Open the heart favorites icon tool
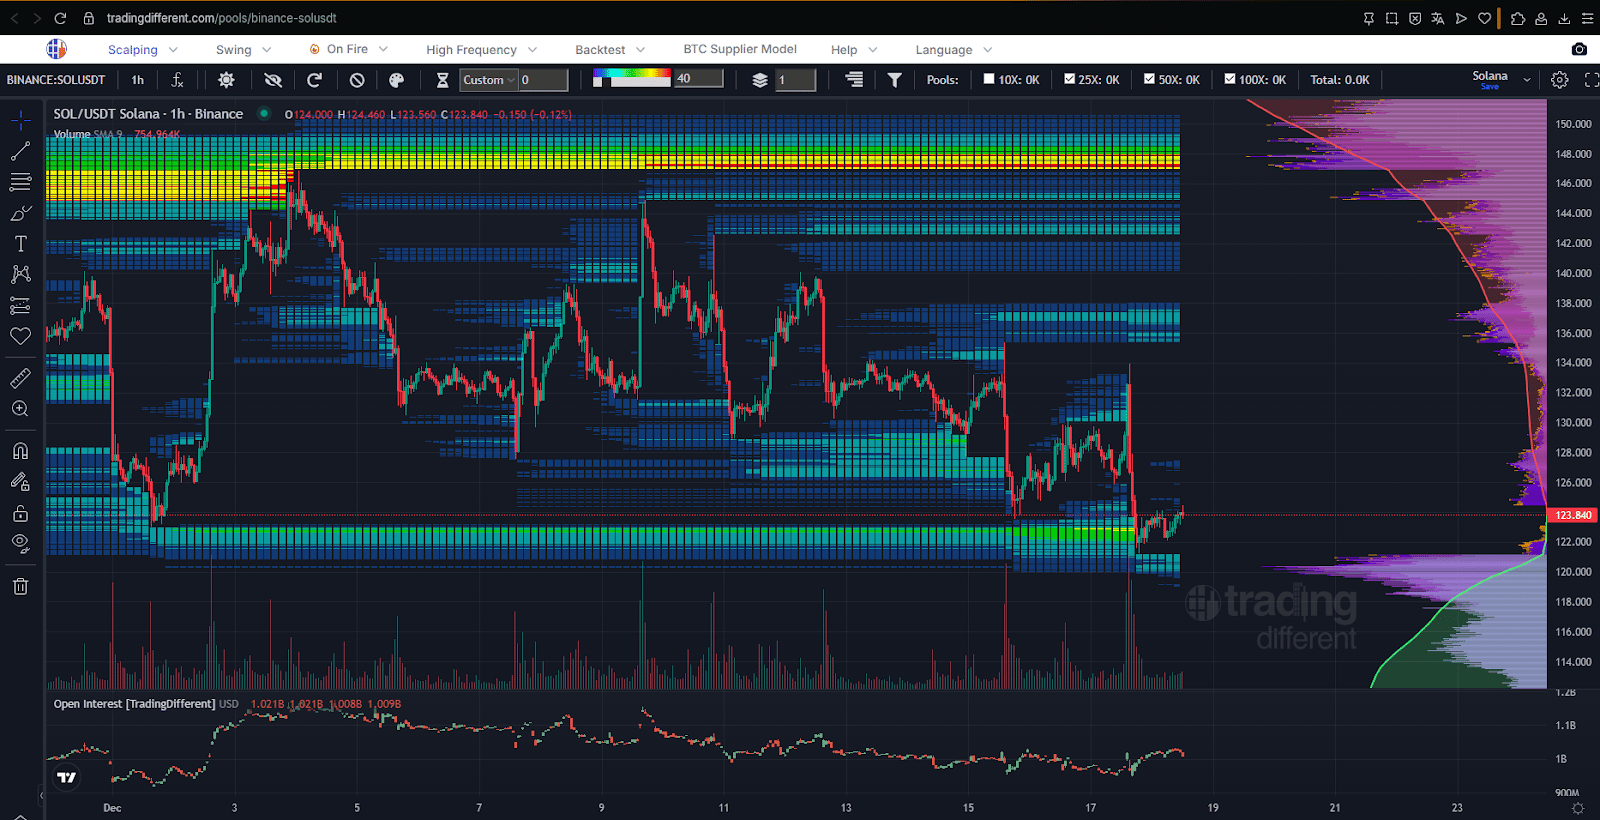 pyautogui.click(x=20, y=337)
